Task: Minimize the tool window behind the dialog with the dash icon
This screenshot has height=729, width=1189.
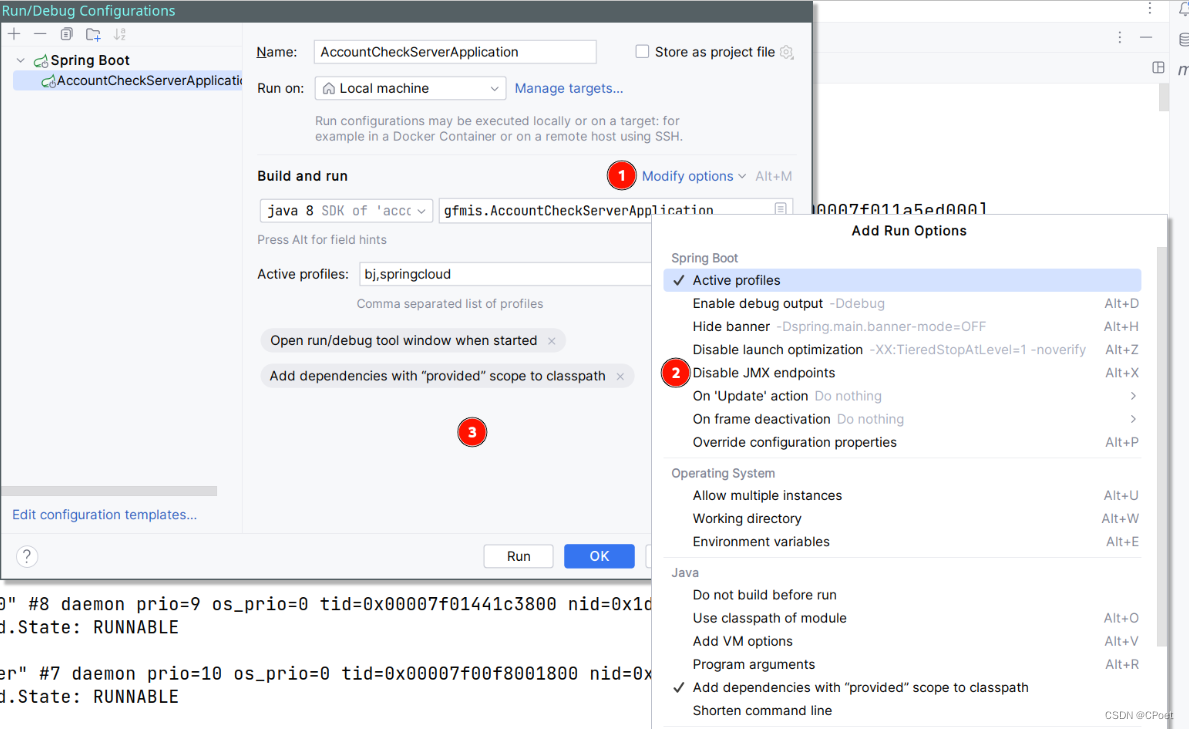Action: point(1146,37)
